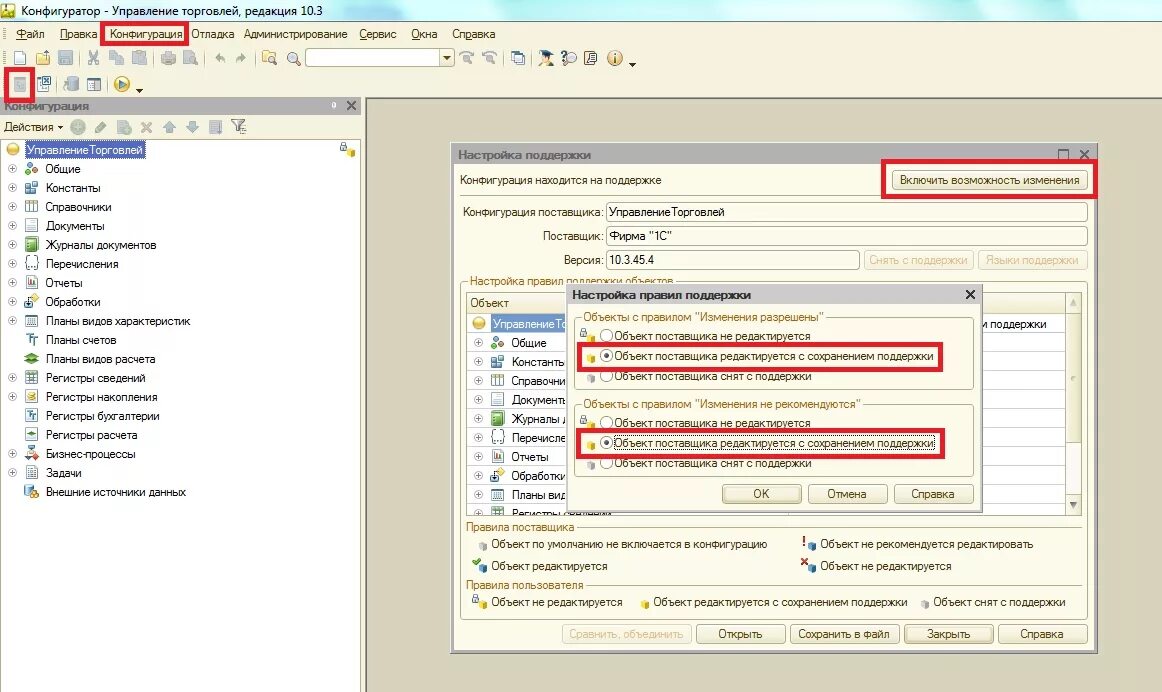
Task: Click the Move up arrow in Конфигурация panel
Action: tap(170, 127)
